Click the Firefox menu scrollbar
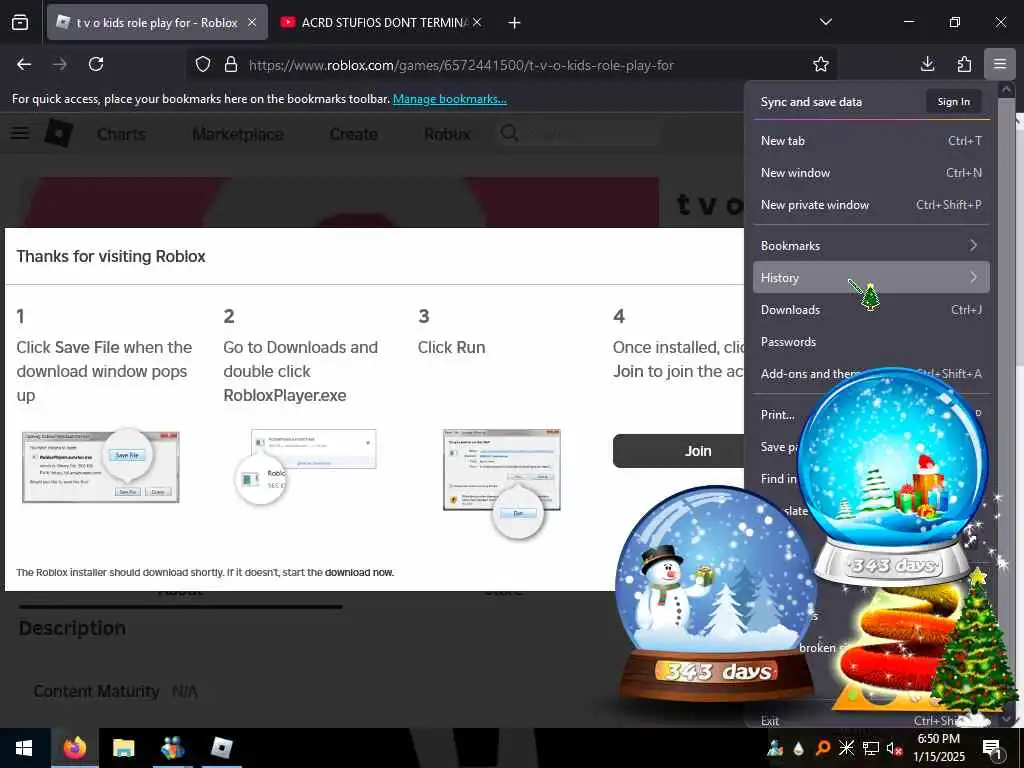 1006,404
